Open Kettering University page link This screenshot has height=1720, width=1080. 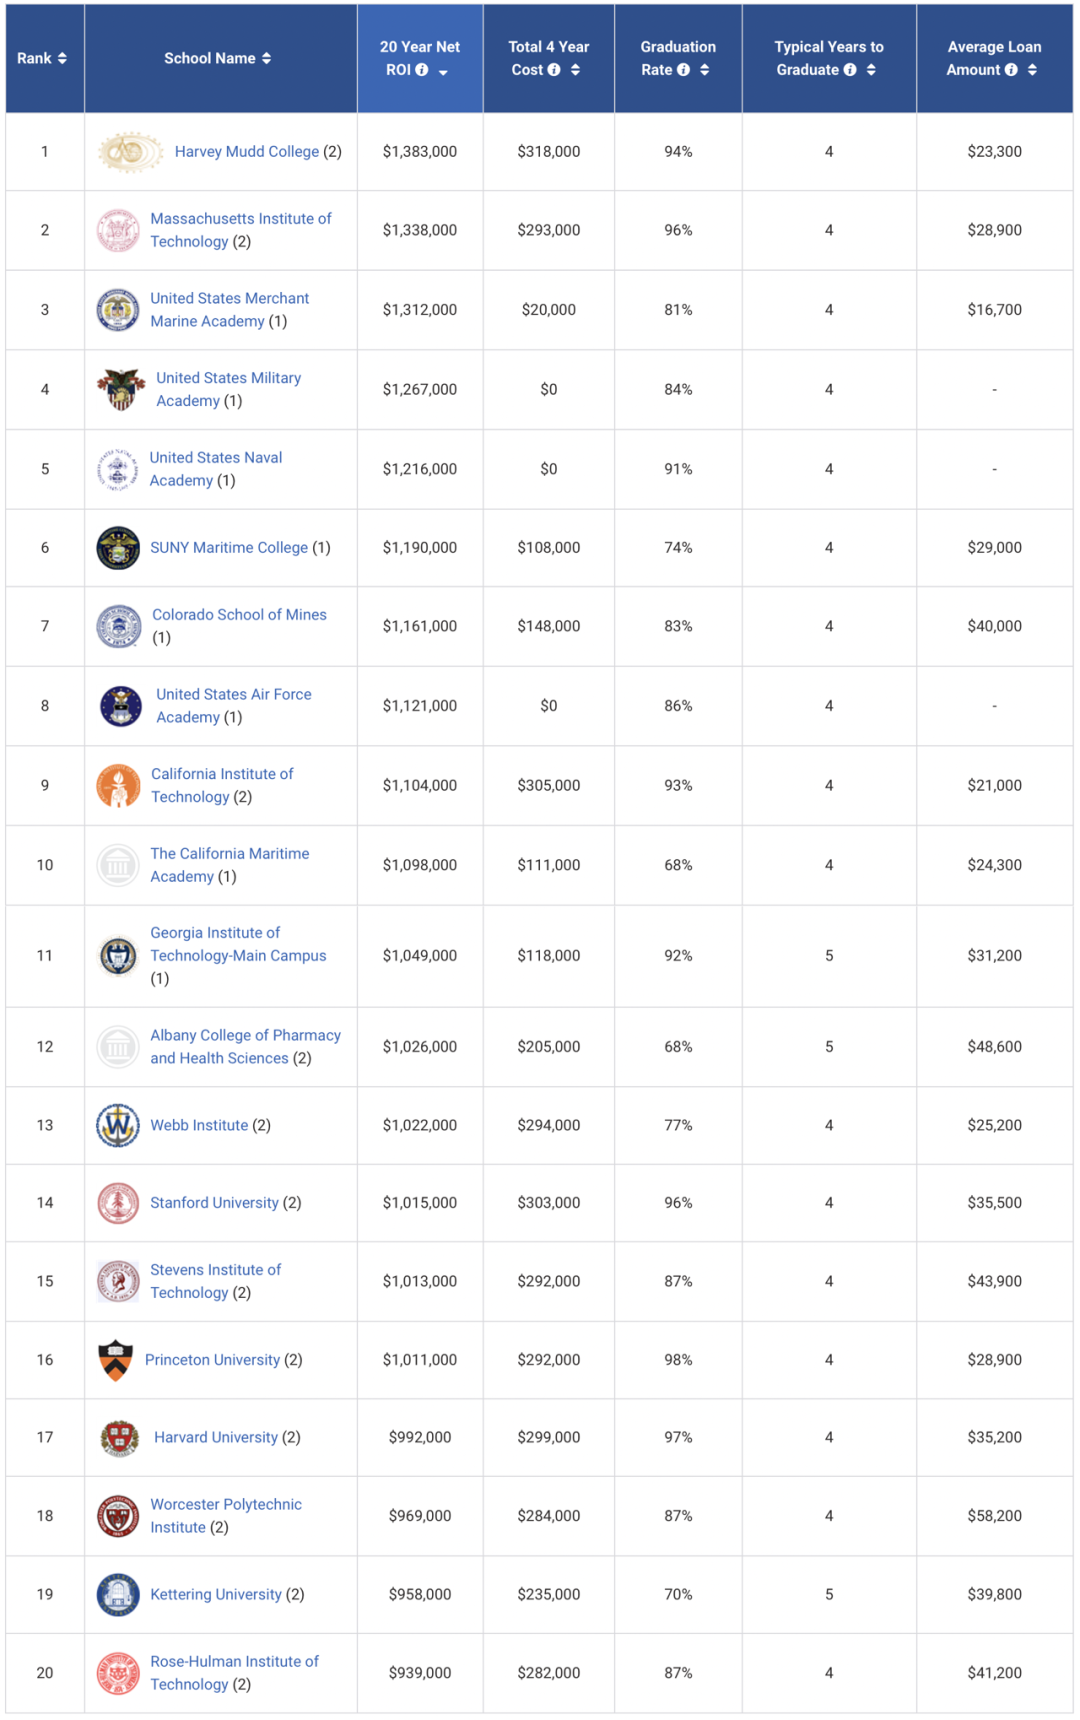pos(216,1595)
